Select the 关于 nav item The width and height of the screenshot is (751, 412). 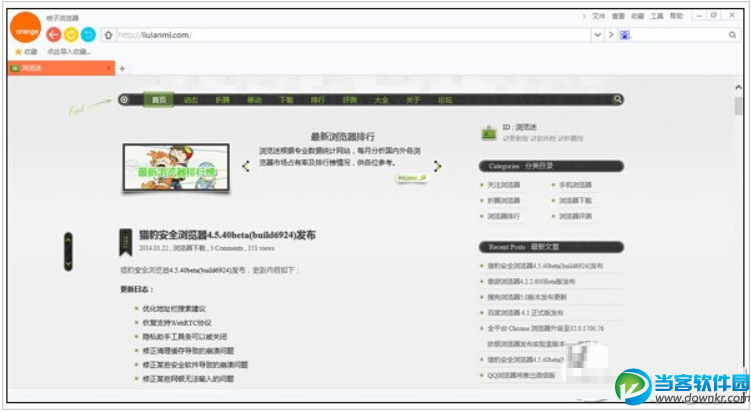[x=413, y=100]
